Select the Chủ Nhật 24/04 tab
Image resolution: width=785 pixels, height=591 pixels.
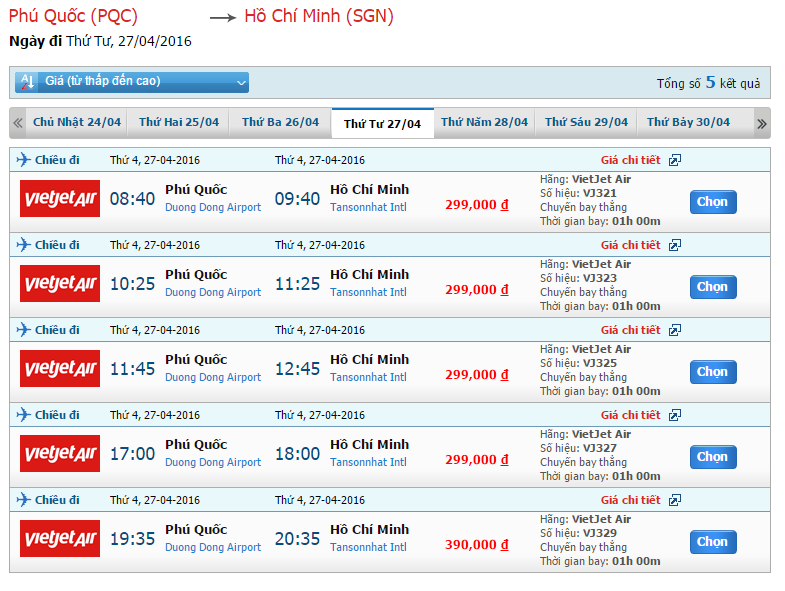coord(77,122)
